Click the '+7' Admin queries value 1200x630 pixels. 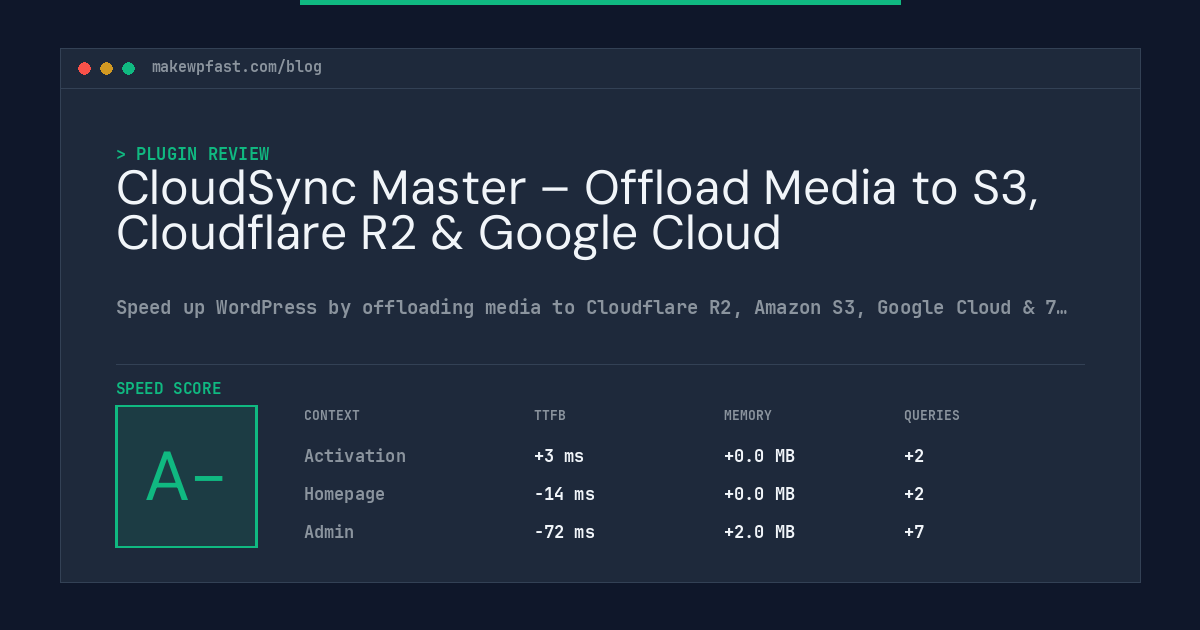(x=914, y=532)
